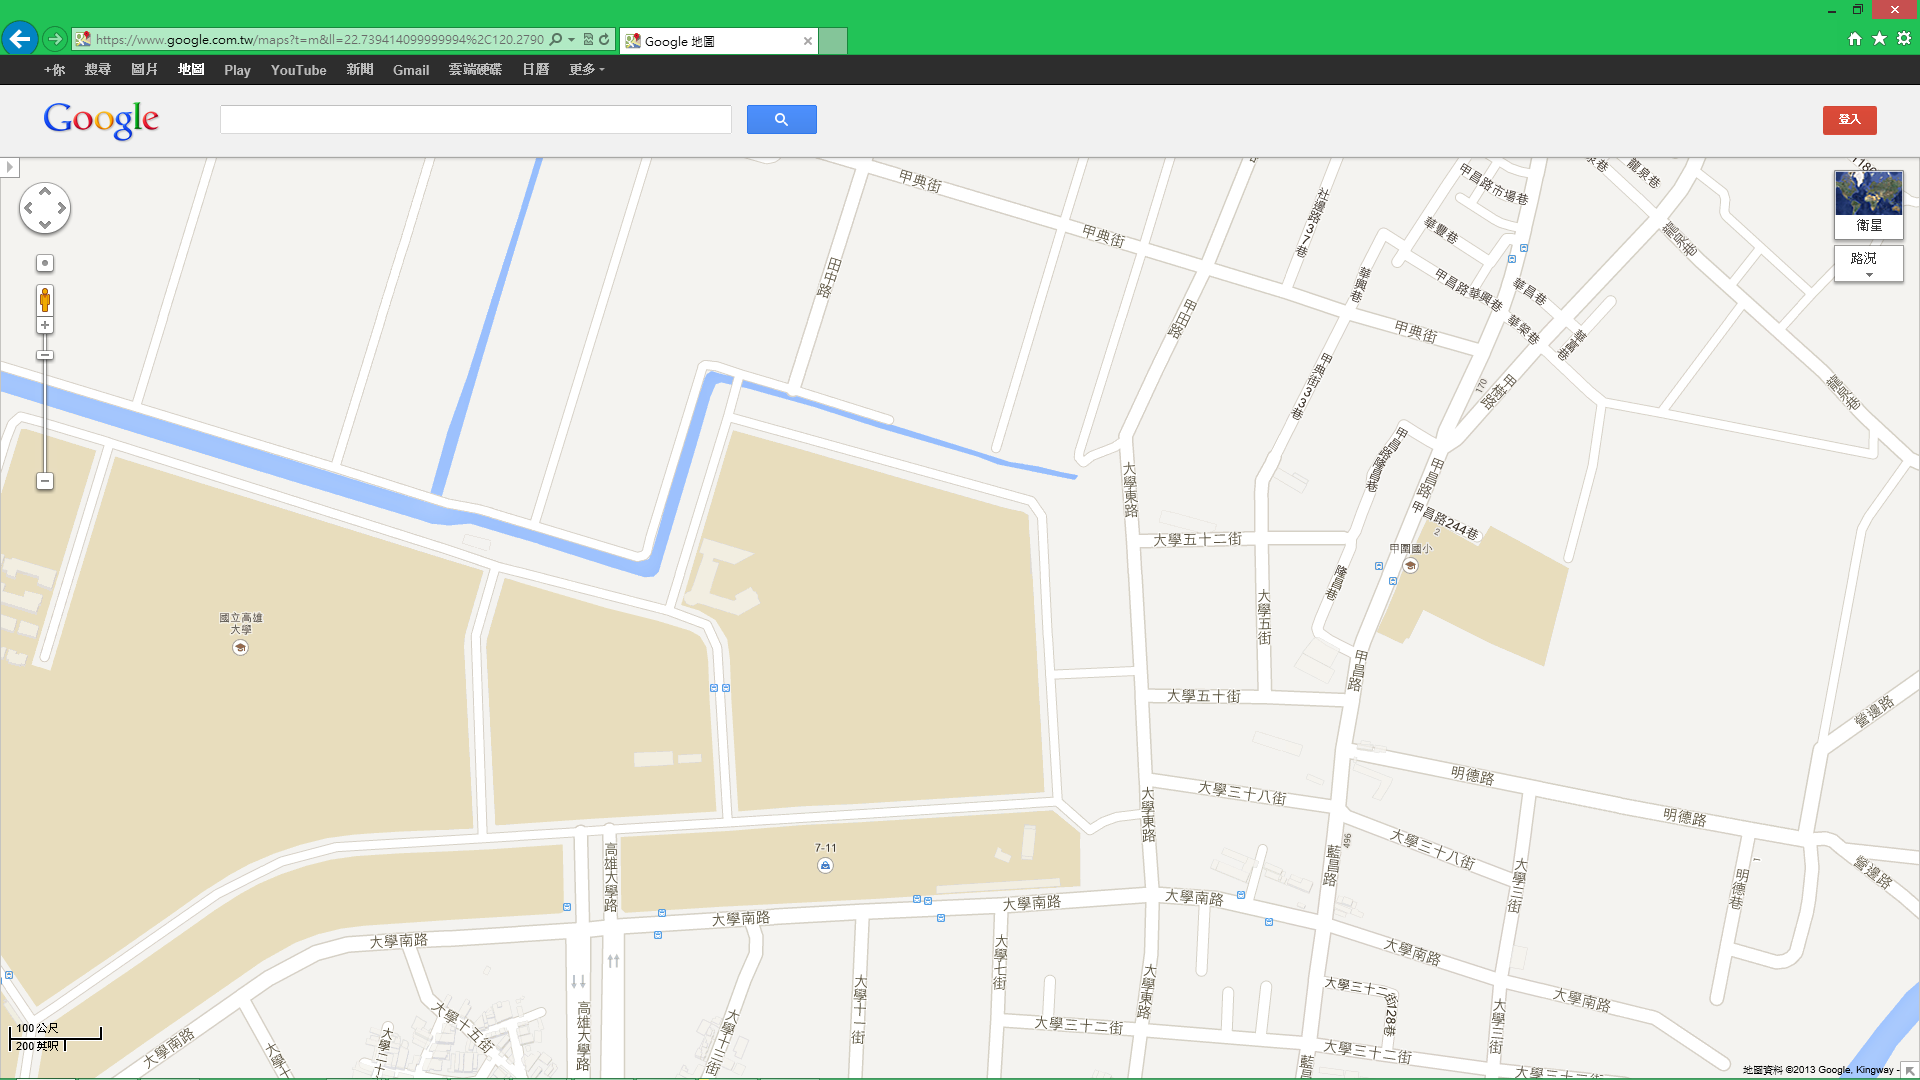This screenshot has width=1920, height=1080.
Task: Click the 國立高雄大學 university marker
Action: pyautogui.click(x=240, y=648)
